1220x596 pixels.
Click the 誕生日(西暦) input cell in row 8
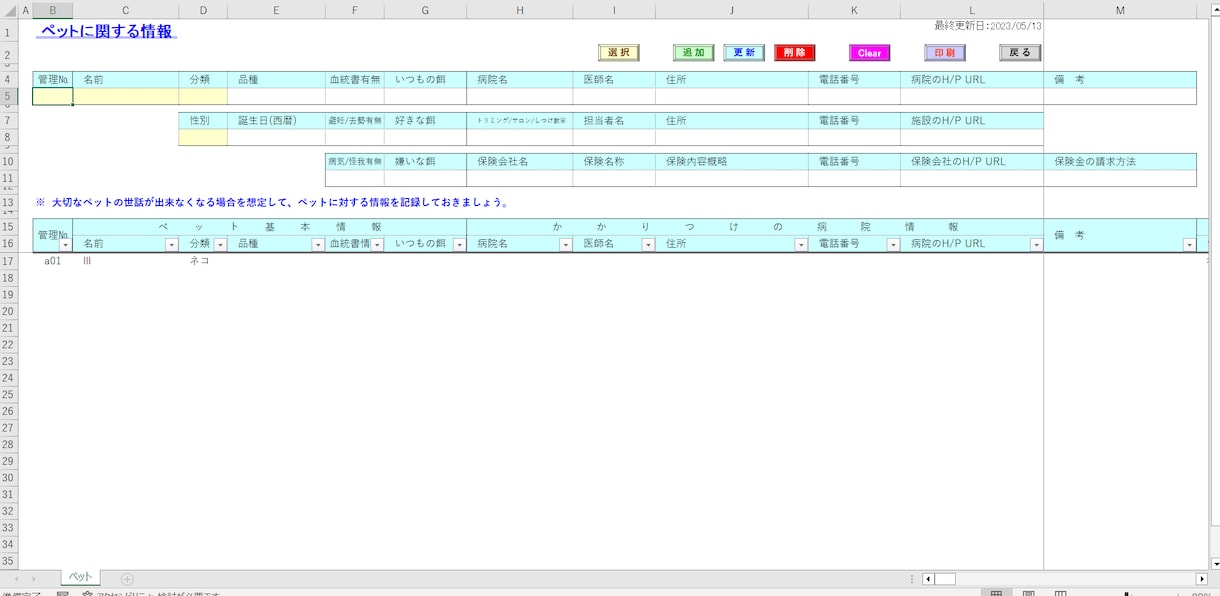(276, 138)
